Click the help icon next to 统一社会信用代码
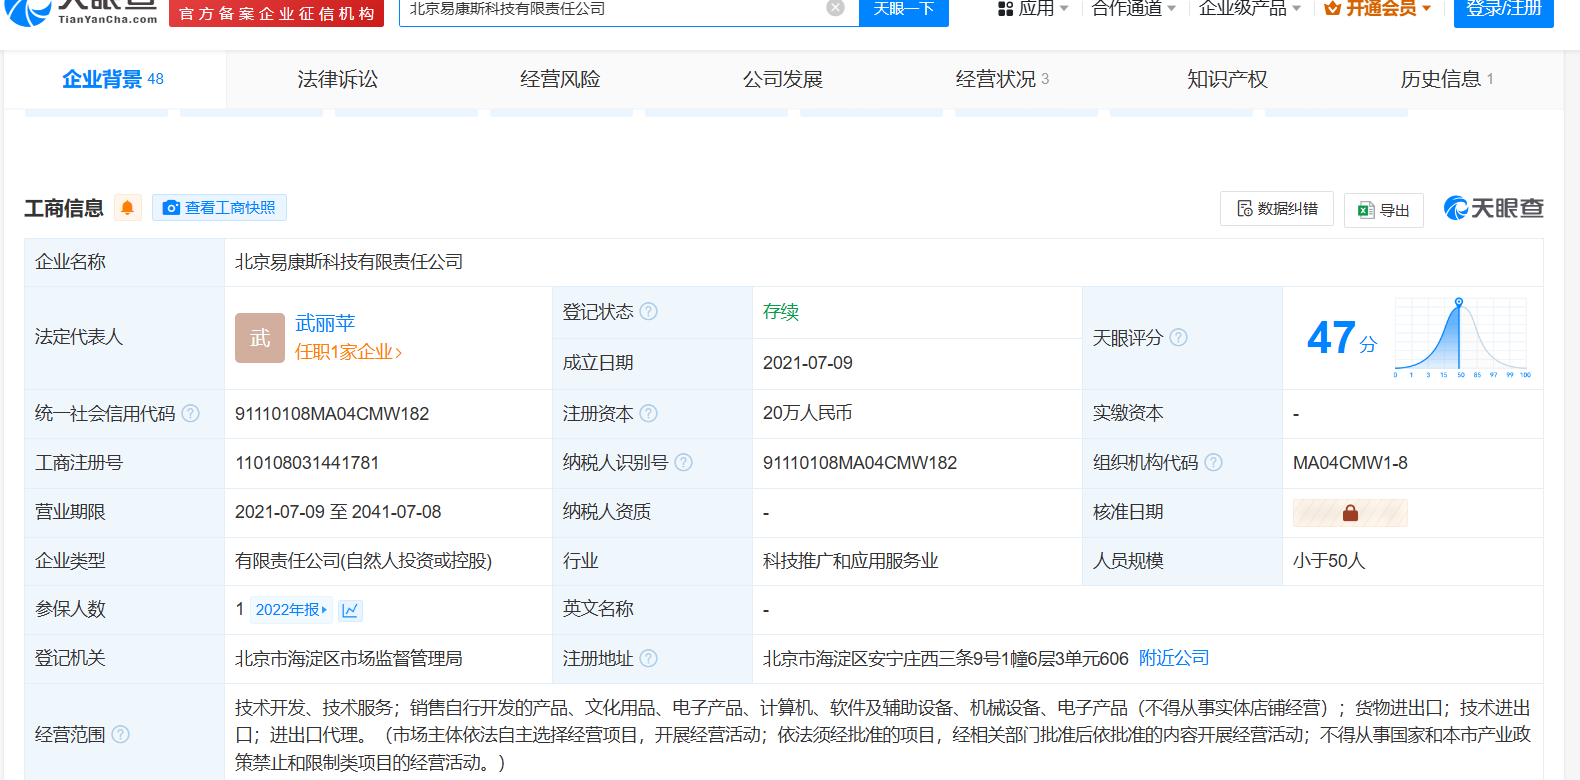The image size is (1580, 780). pos(191,413)
